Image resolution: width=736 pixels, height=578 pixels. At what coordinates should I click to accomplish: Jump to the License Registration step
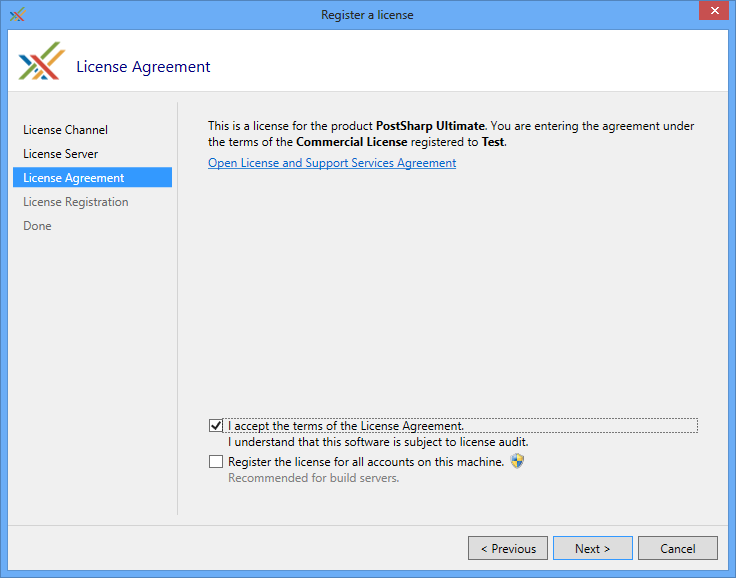(75, 202)
